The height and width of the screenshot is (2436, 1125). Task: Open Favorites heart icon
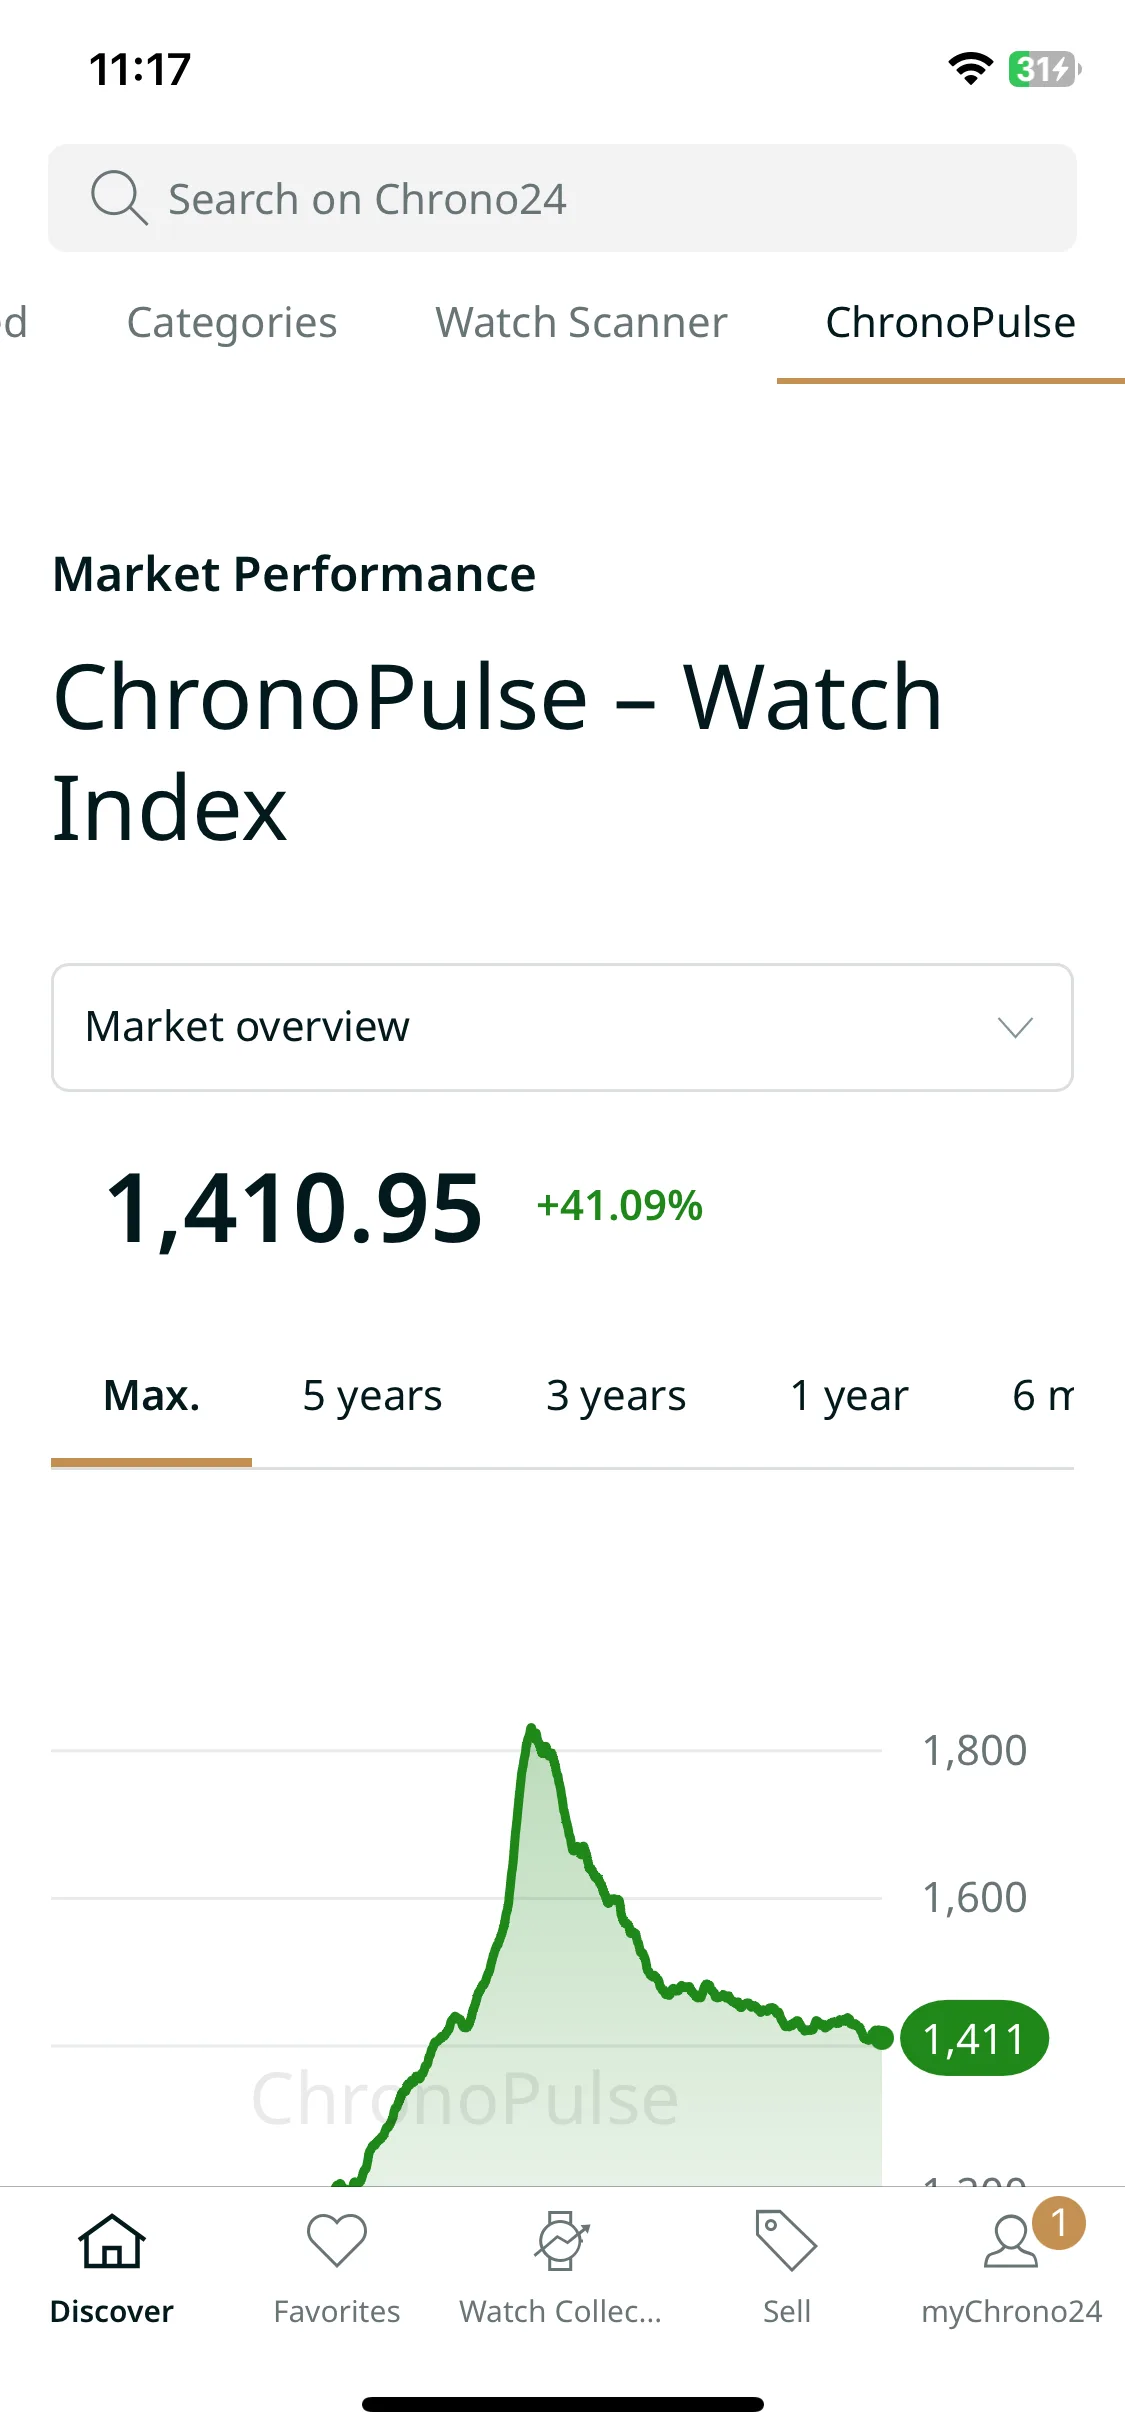coord(337,2241)
